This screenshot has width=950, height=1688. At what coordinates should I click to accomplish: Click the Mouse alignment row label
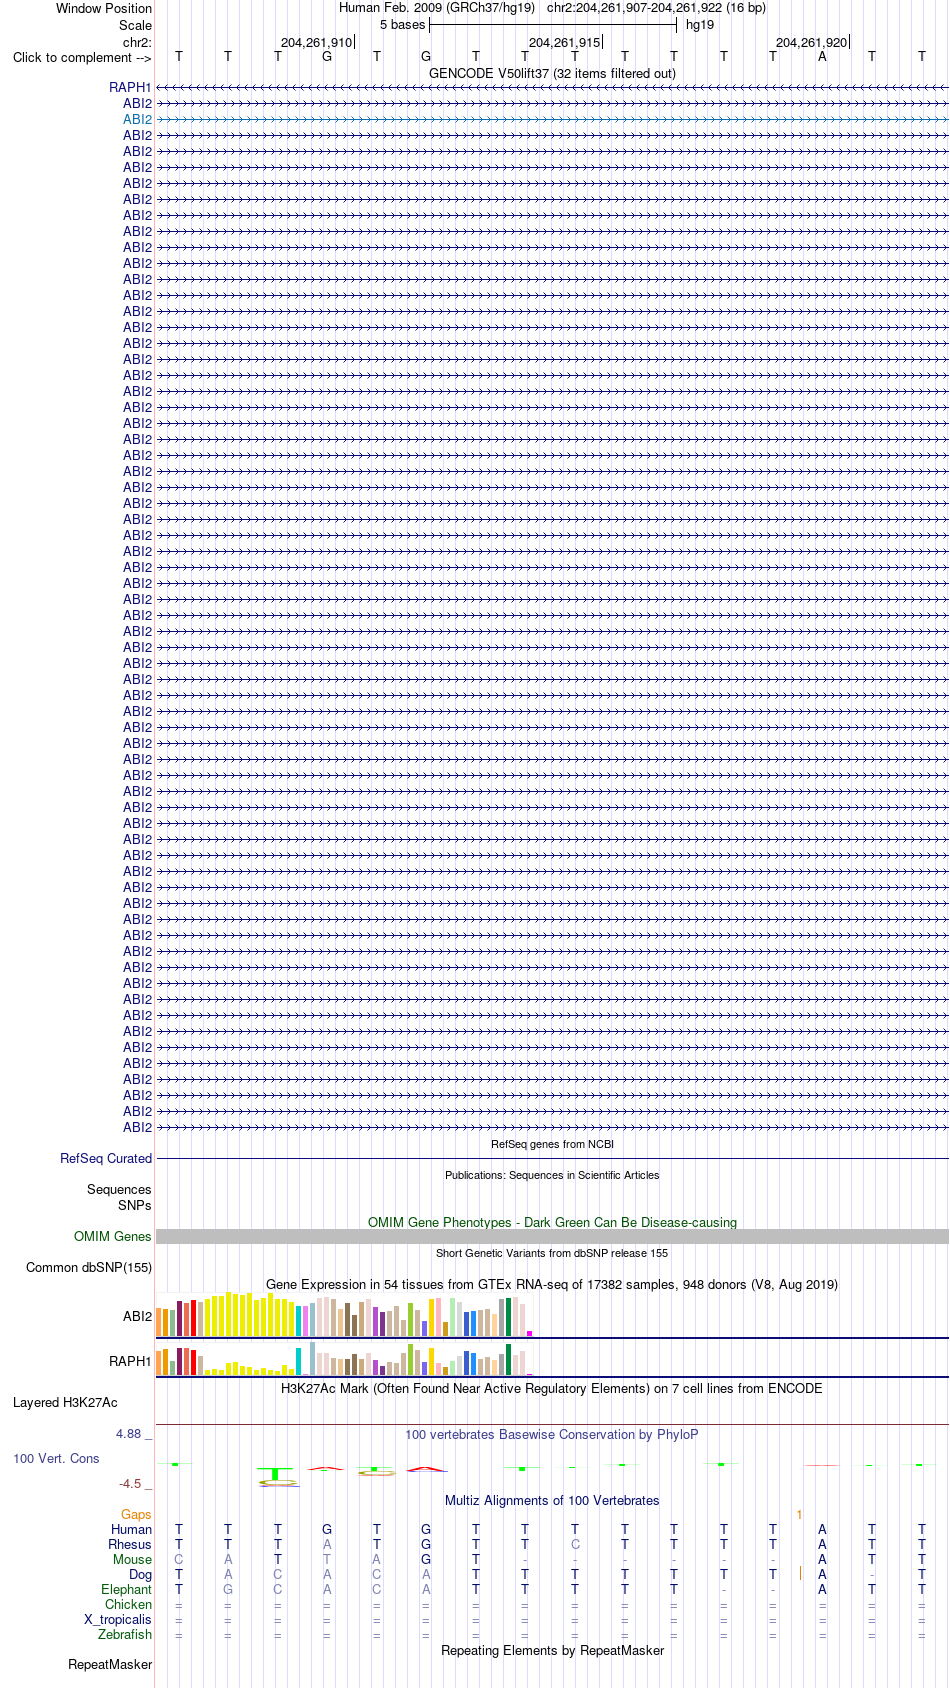click(x=132, y=1559)
